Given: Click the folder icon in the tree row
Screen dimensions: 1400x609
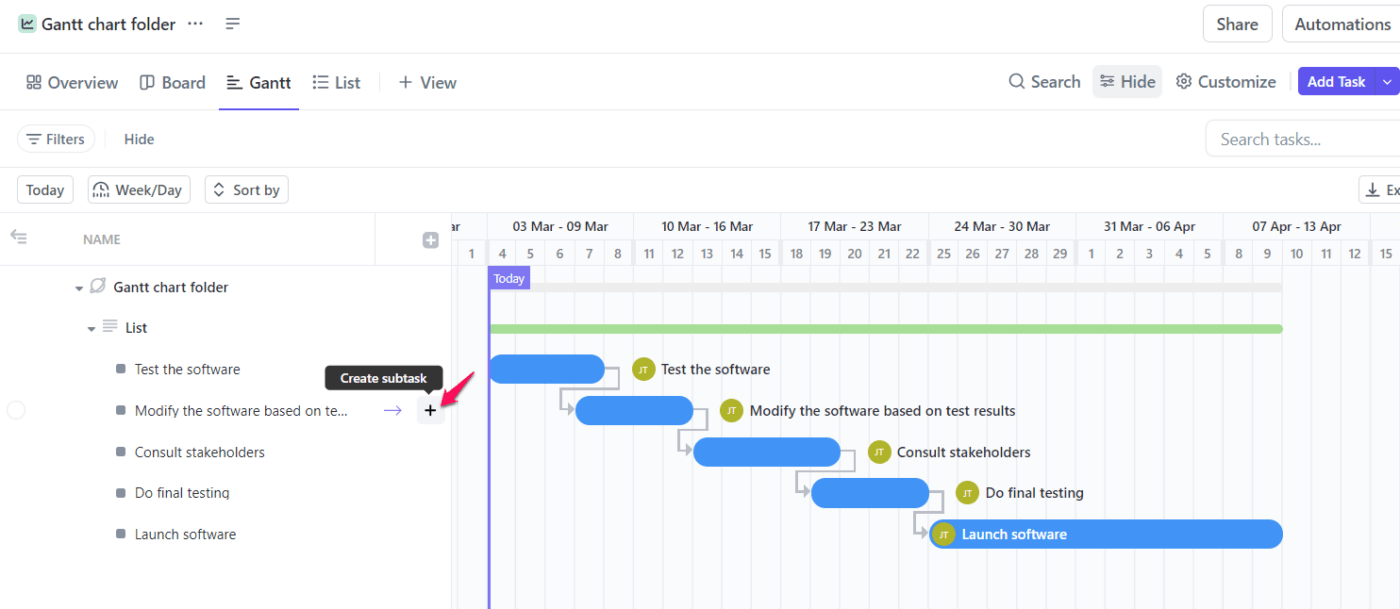Looking at the screenshot, I should [97, 286].
